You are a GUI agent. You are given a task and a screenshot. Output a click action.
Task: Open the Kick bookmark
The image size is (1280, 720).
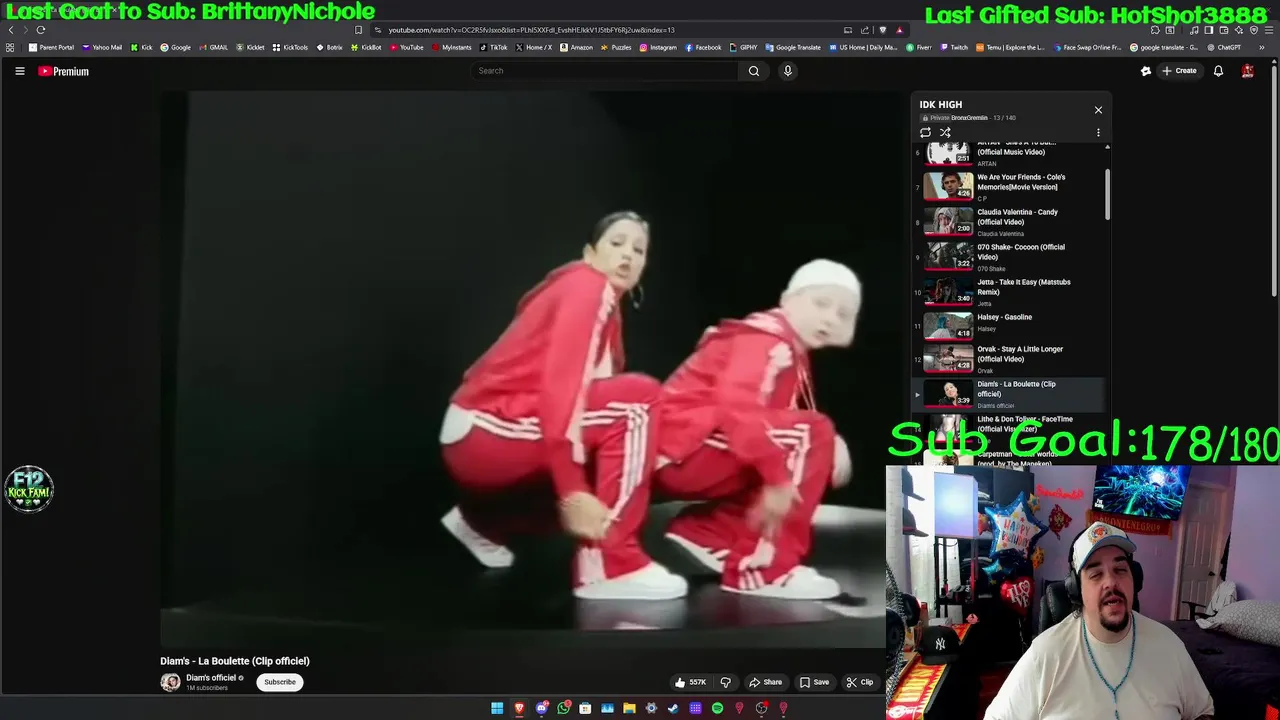point(142,47)
